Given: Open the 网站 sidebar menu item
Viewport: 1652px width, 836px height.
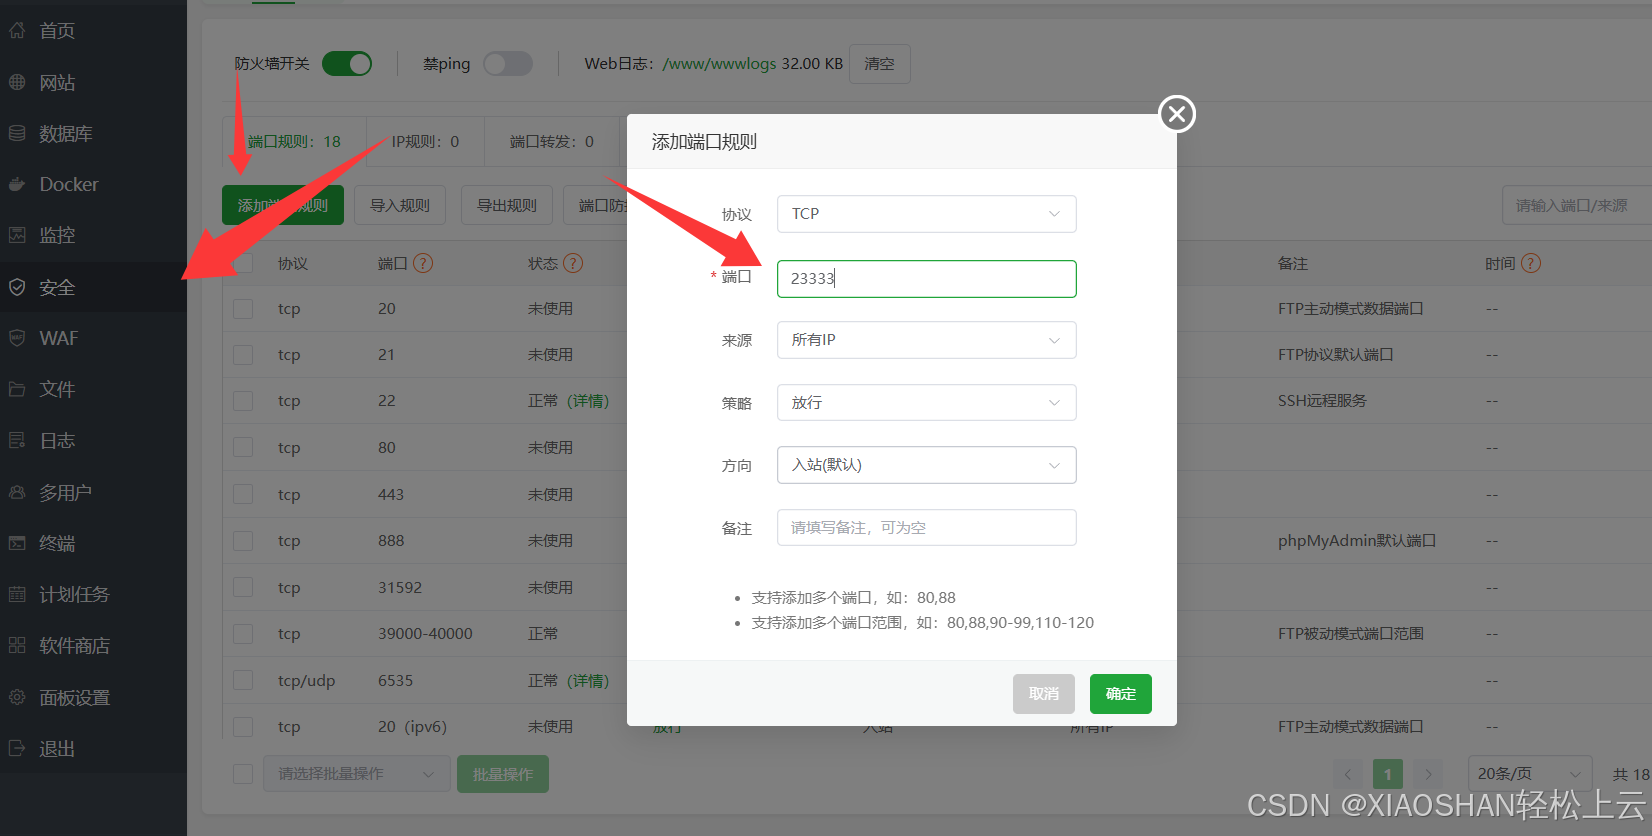Looking at the screenshot, I should [93, 82].
